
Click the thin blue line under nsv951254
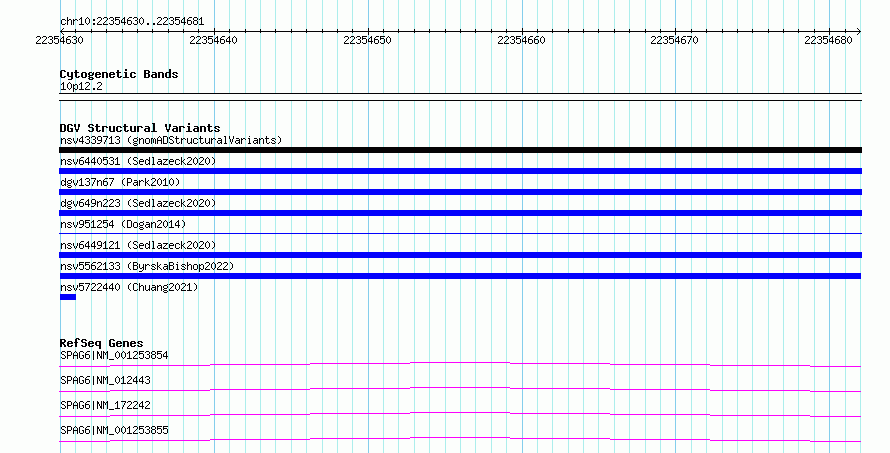click(460, 233)
